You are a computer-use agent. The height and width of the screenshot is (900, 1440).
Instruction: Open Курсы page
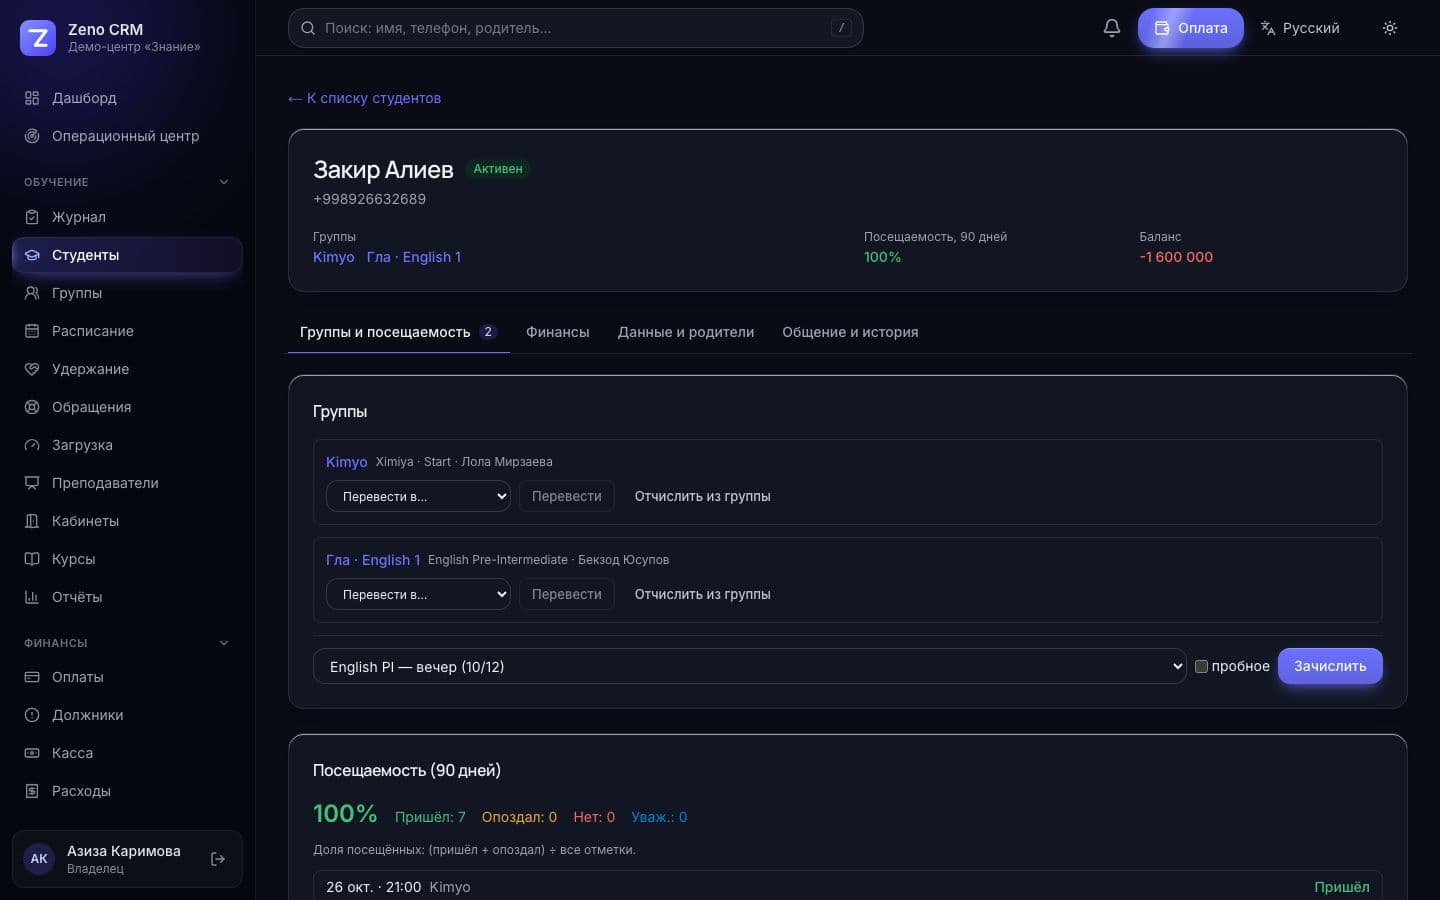click(x=127, y=559)
